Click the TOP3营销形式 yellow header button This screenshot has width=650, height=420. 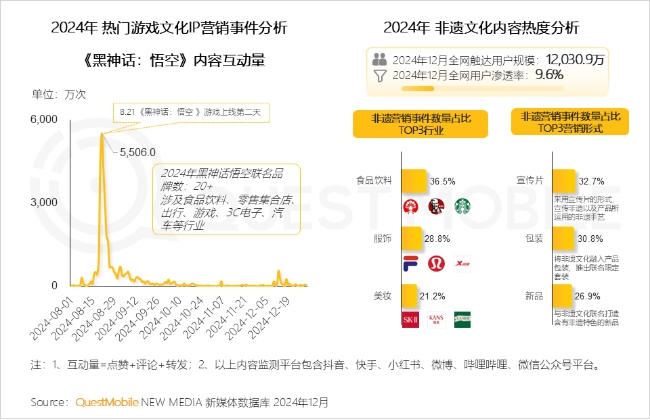[x=570, y=122]
